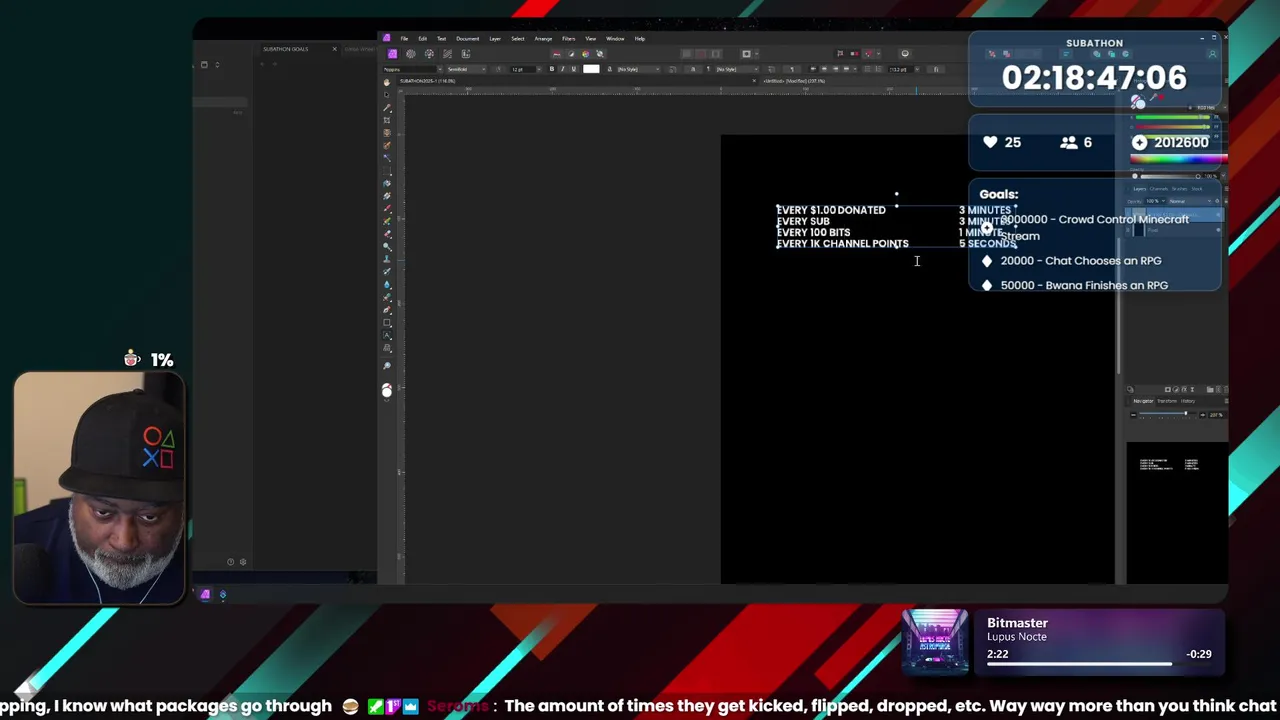
Task: Switch to the History panel tab
Action: (1188, 401)
